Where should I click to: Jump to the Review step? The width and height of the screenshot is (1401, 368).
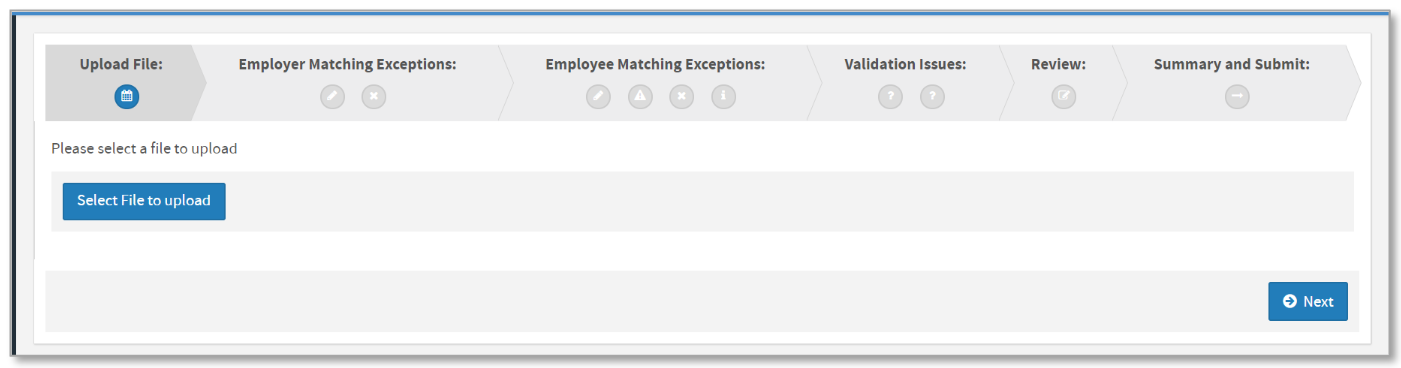click(1058, 64)
